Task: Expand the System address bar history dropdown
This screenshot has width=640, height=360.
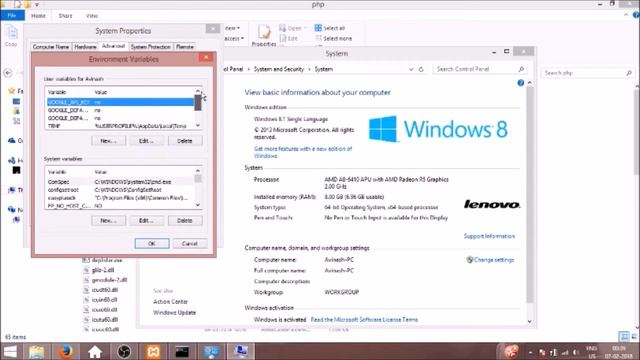Action: (x=411, y=69)
